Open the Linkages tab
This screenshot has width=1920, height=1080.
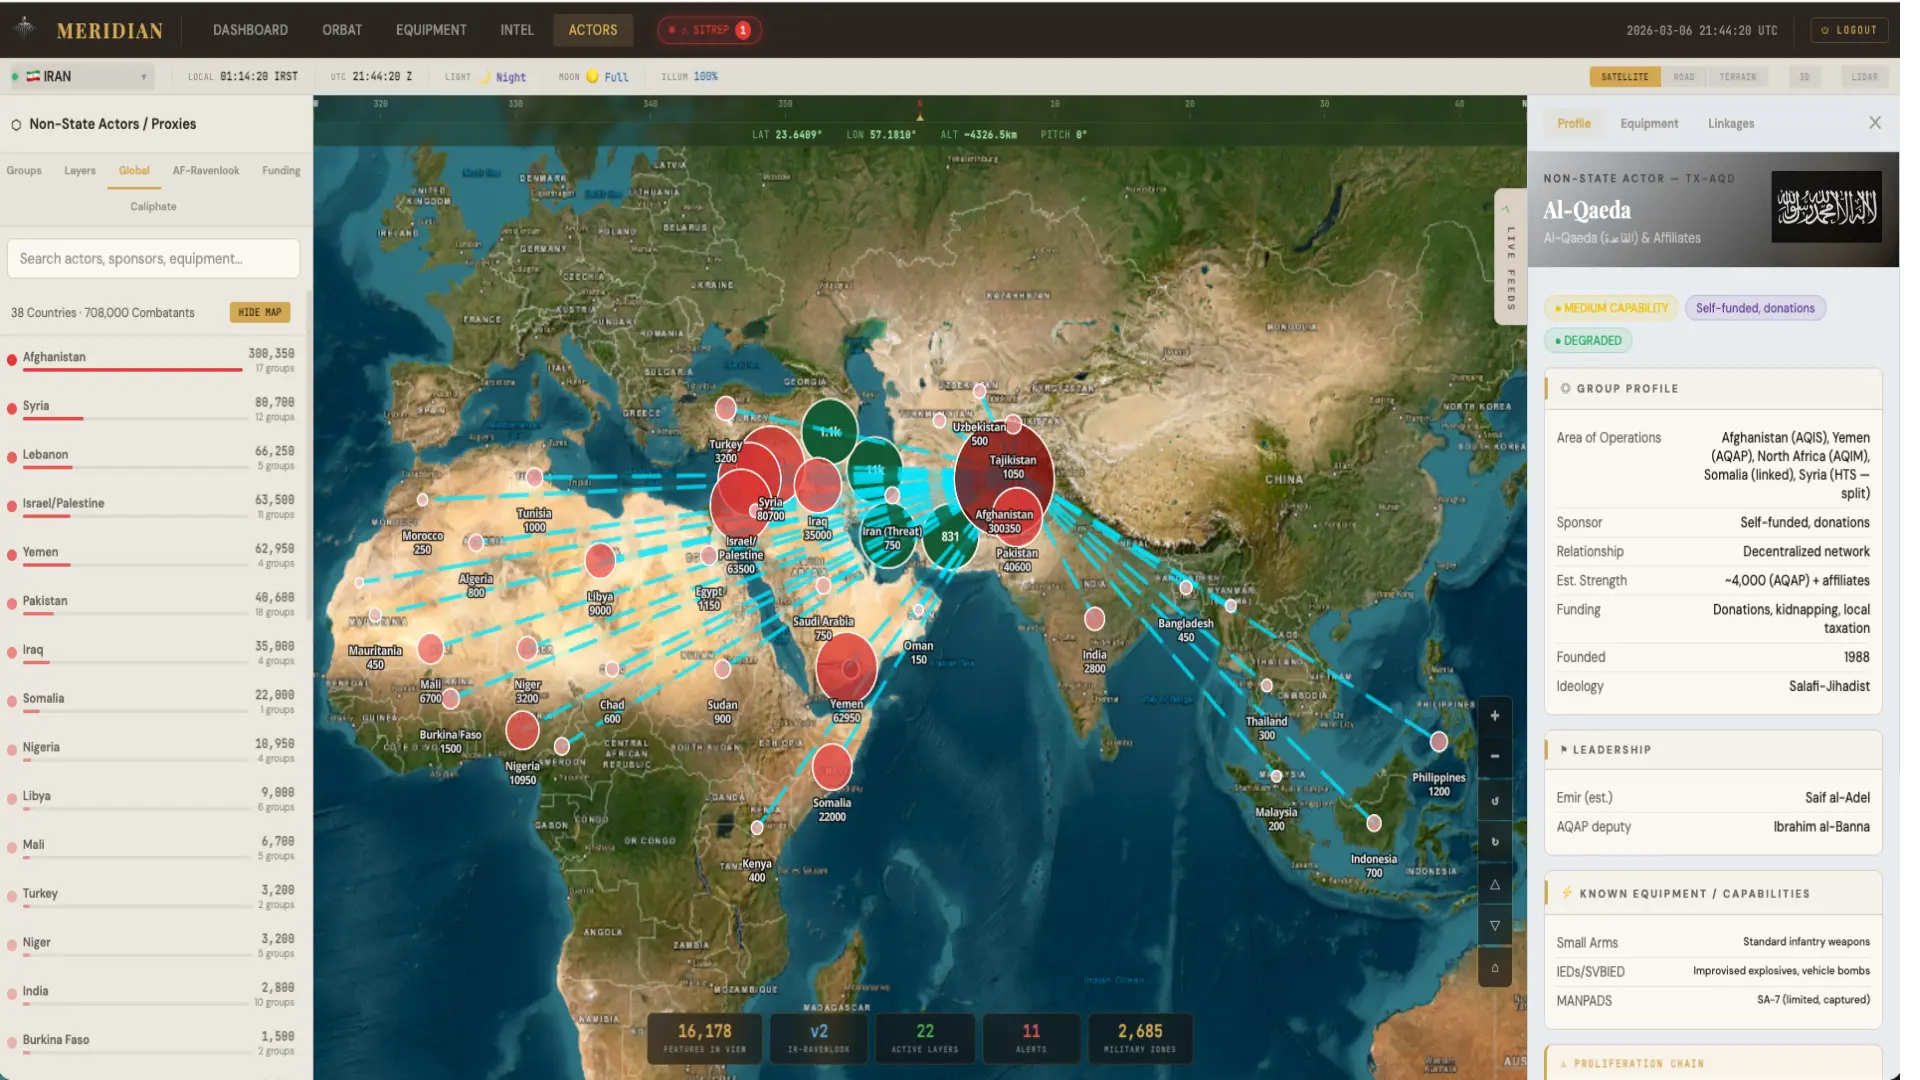(x=1731, y=124)
